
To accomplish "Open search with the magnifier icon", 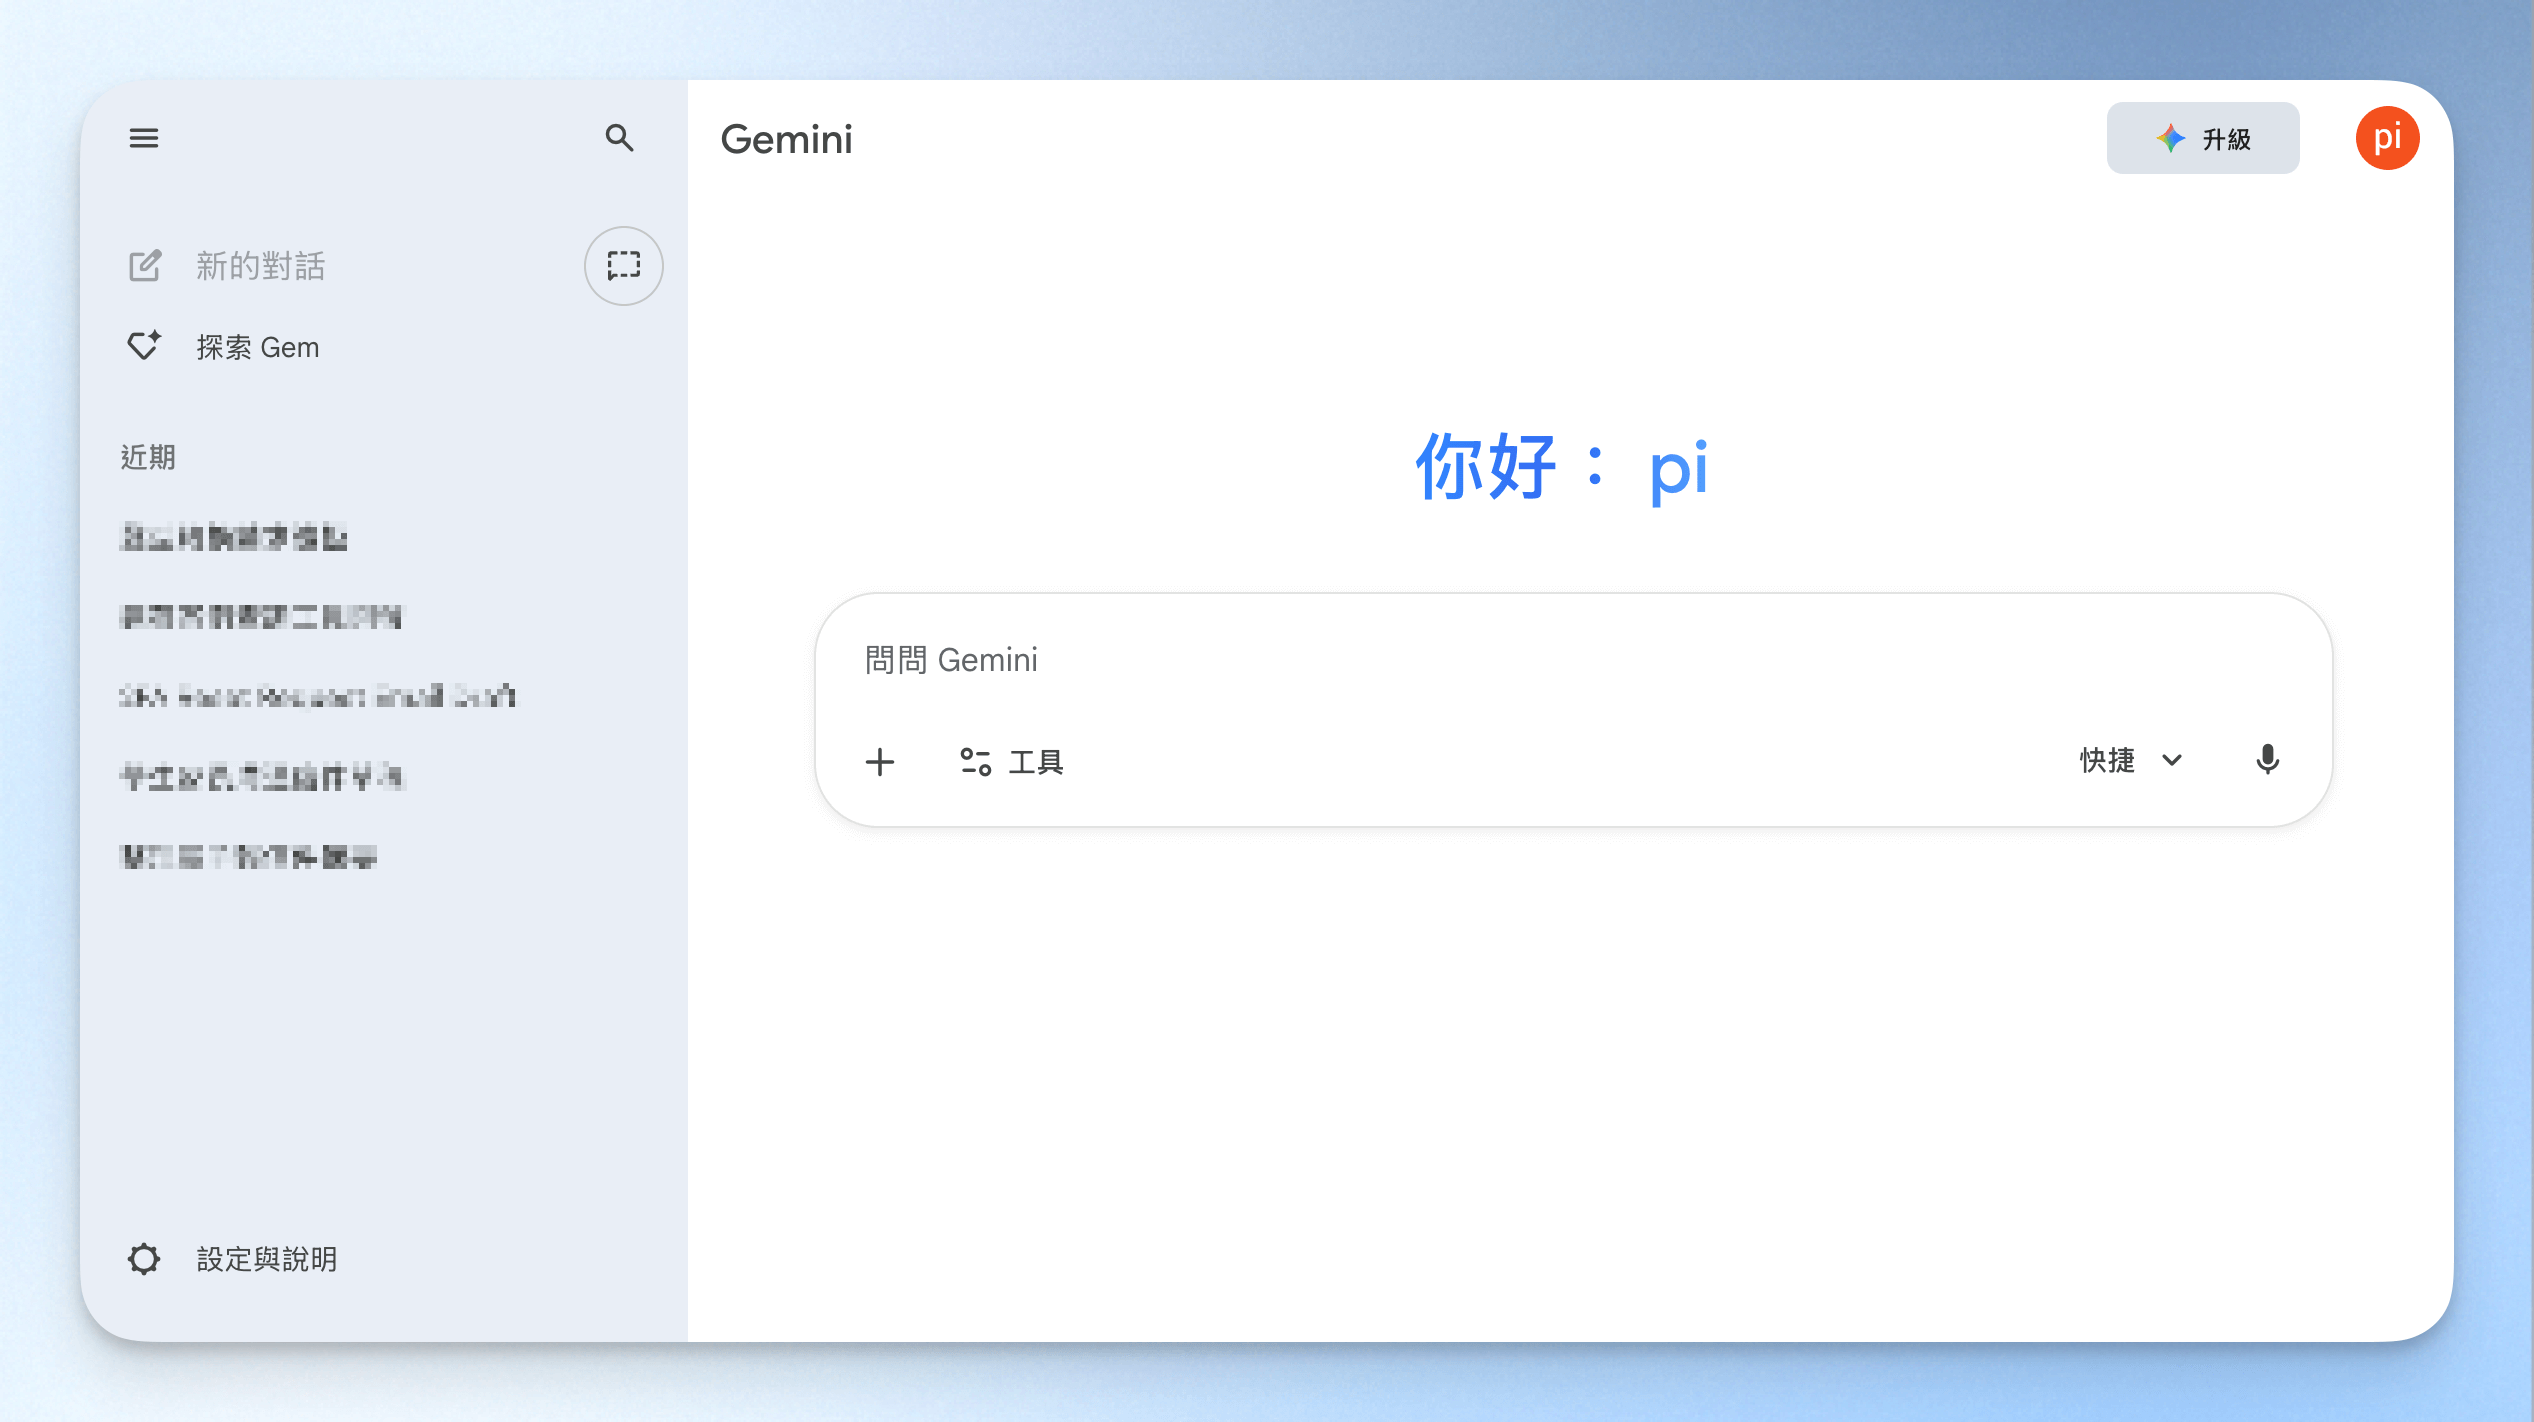I will (x=620, y=138).
